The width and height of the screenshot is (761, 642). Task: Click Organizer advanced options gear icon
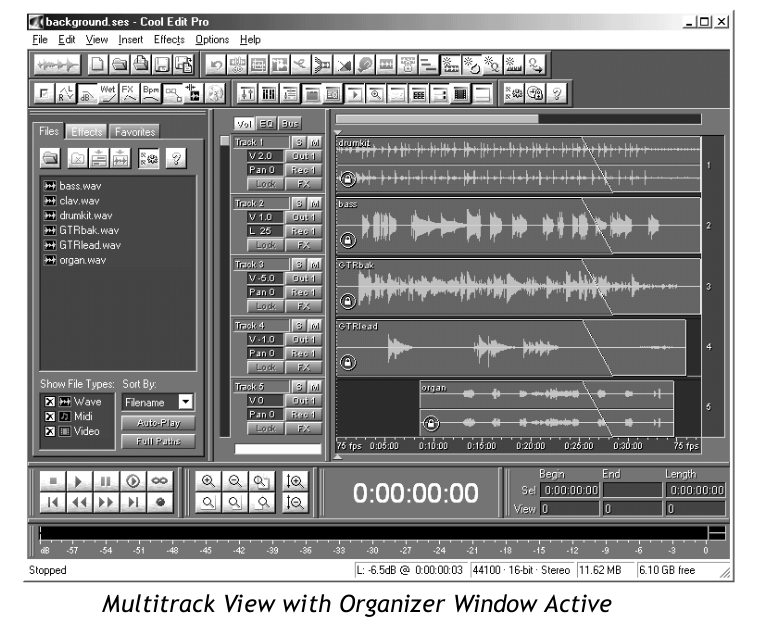coord(149,158)
